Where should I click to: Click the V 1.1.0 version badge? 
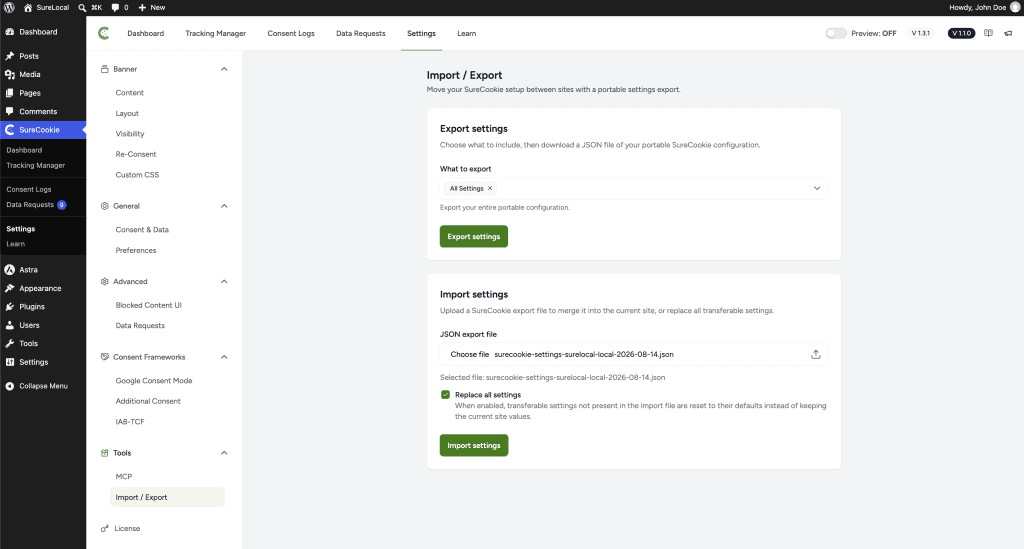tap(961, 33)
